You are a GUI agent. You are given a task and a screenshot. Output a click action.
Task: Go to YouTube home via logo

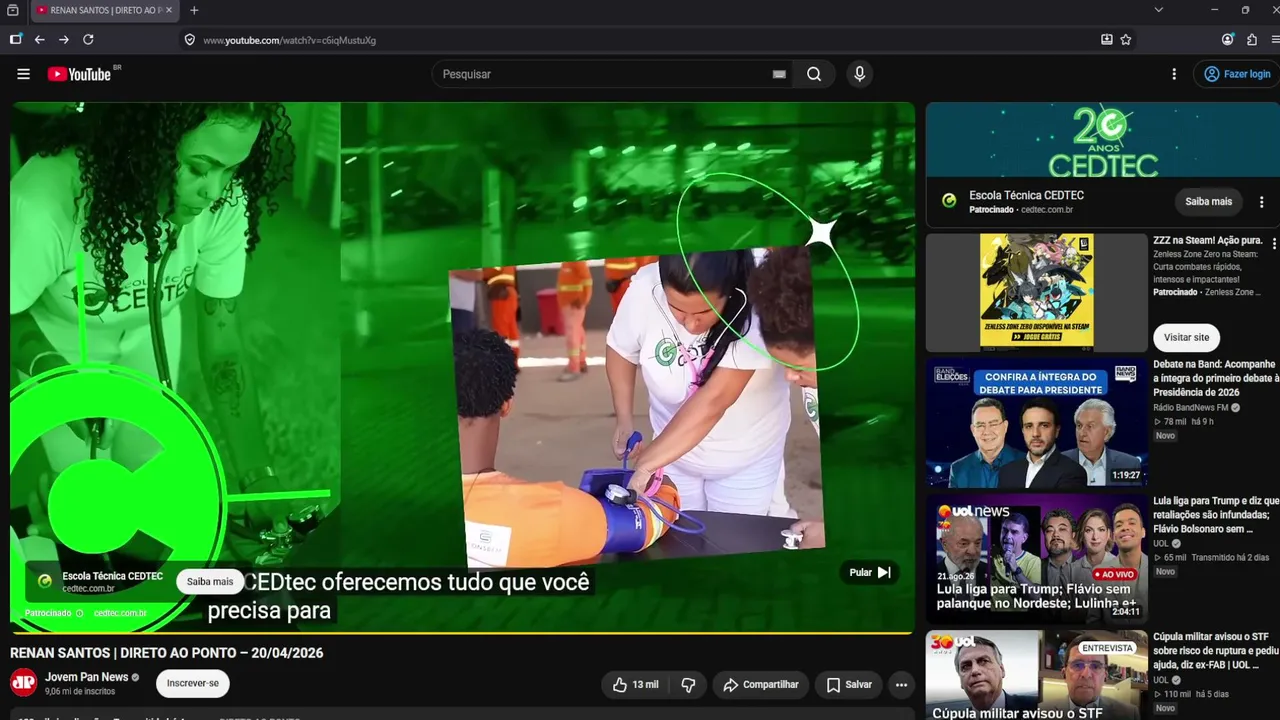tap(79, 74)
